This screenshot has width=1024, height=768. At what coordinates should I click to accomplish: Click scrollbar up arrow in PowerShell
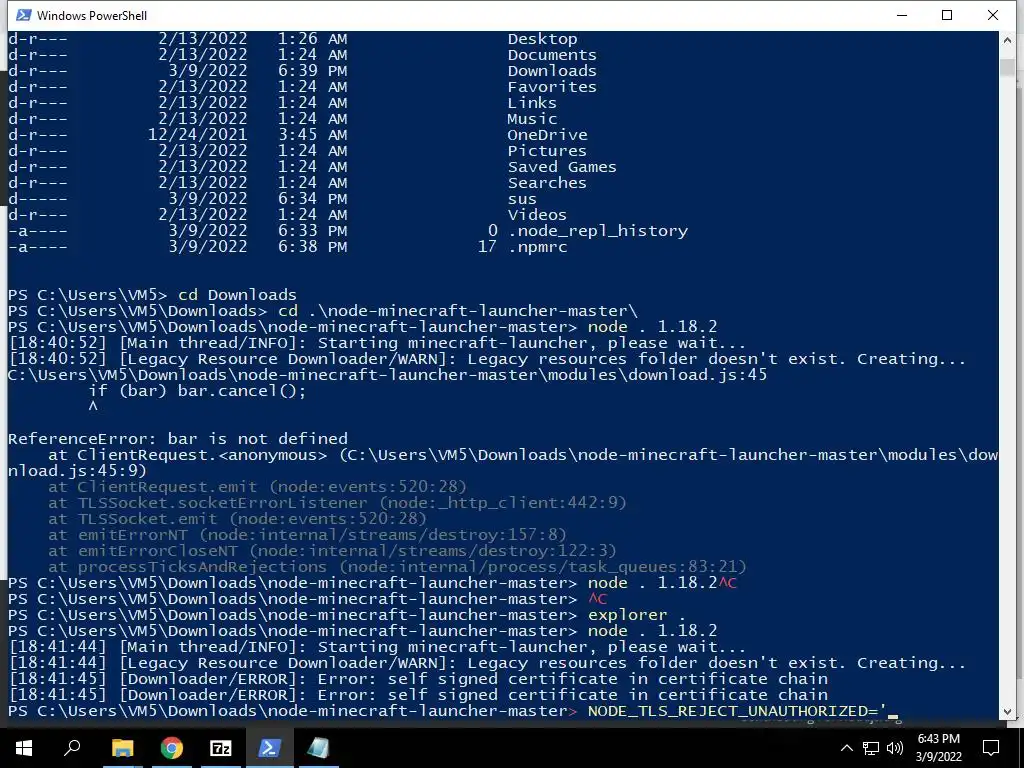click(x=1007, y=39)
